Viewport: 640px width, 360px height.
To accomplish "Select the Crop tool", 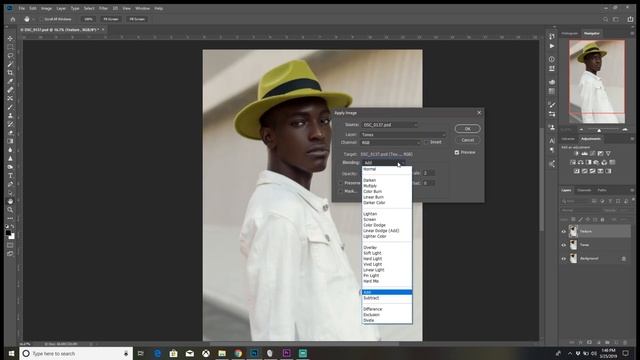I will [x=10, y=73].
